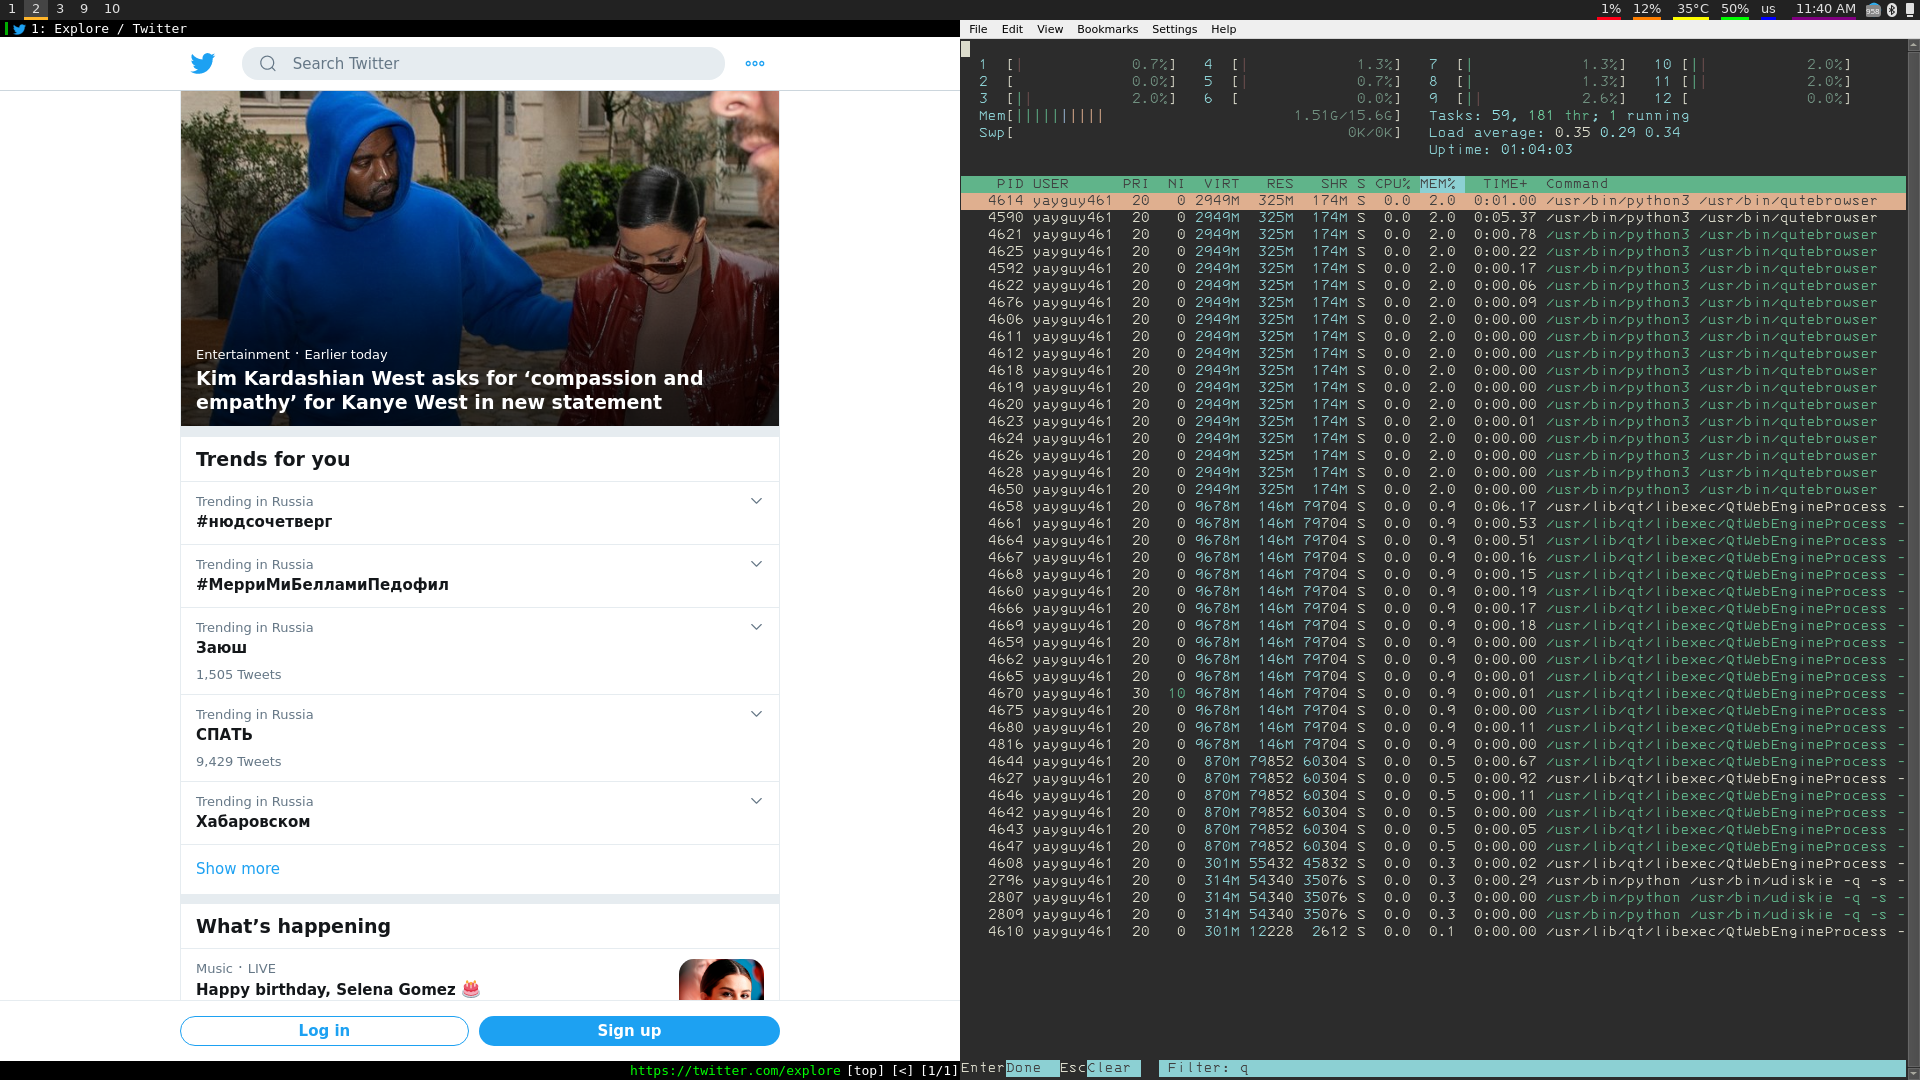Image resolution: width=1920 pixels, height=1080 pixels.
Task: Switch to workspace 1
Action: (x=12, y=9)
